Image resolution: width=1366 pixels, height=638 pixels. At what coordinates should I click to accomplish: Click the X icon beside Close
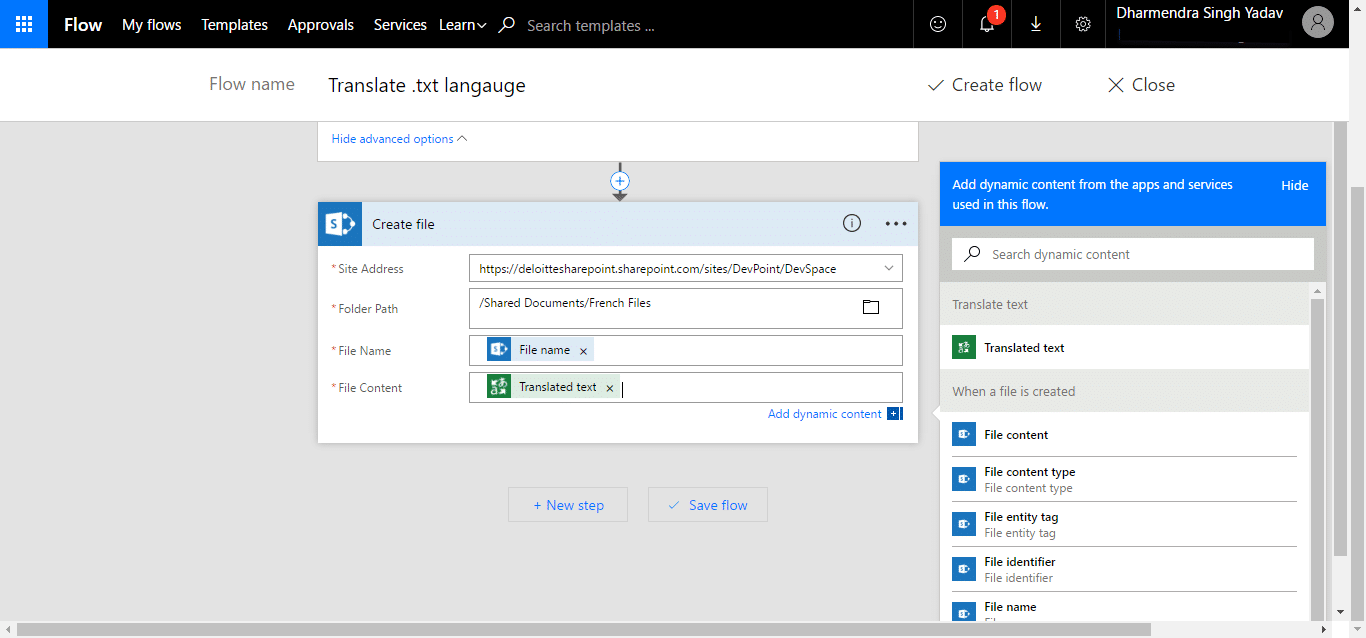pyautogui.click(x=1116, y=85)
